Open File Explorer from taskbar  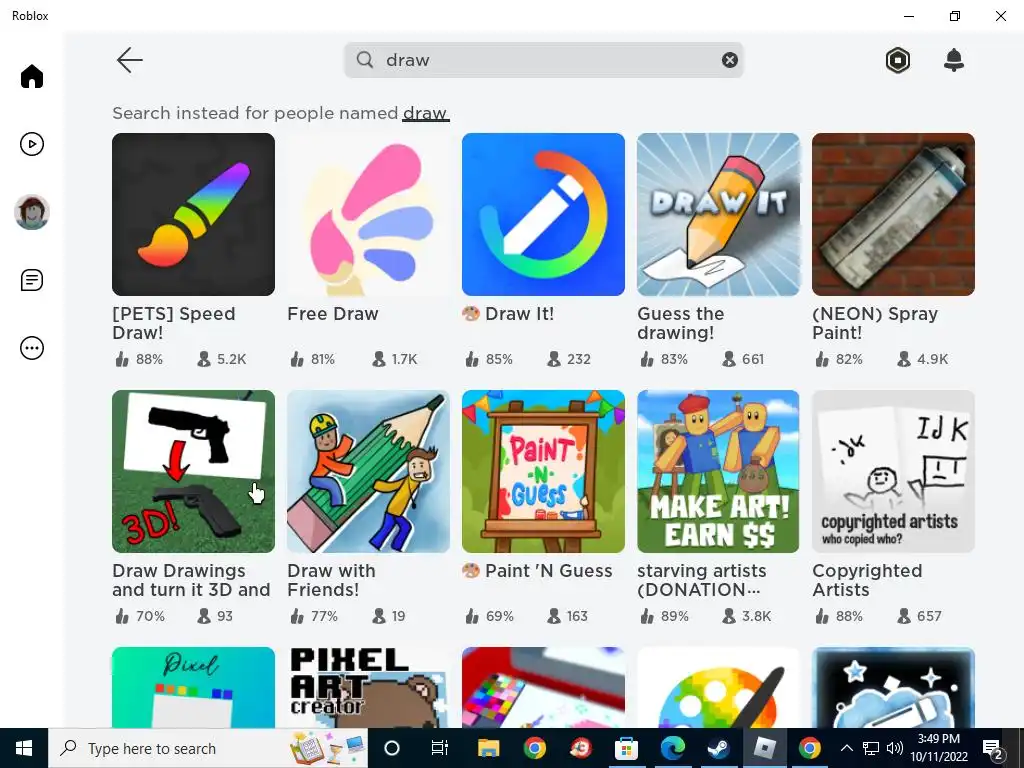pyautogui.click(x=488, y=748)
